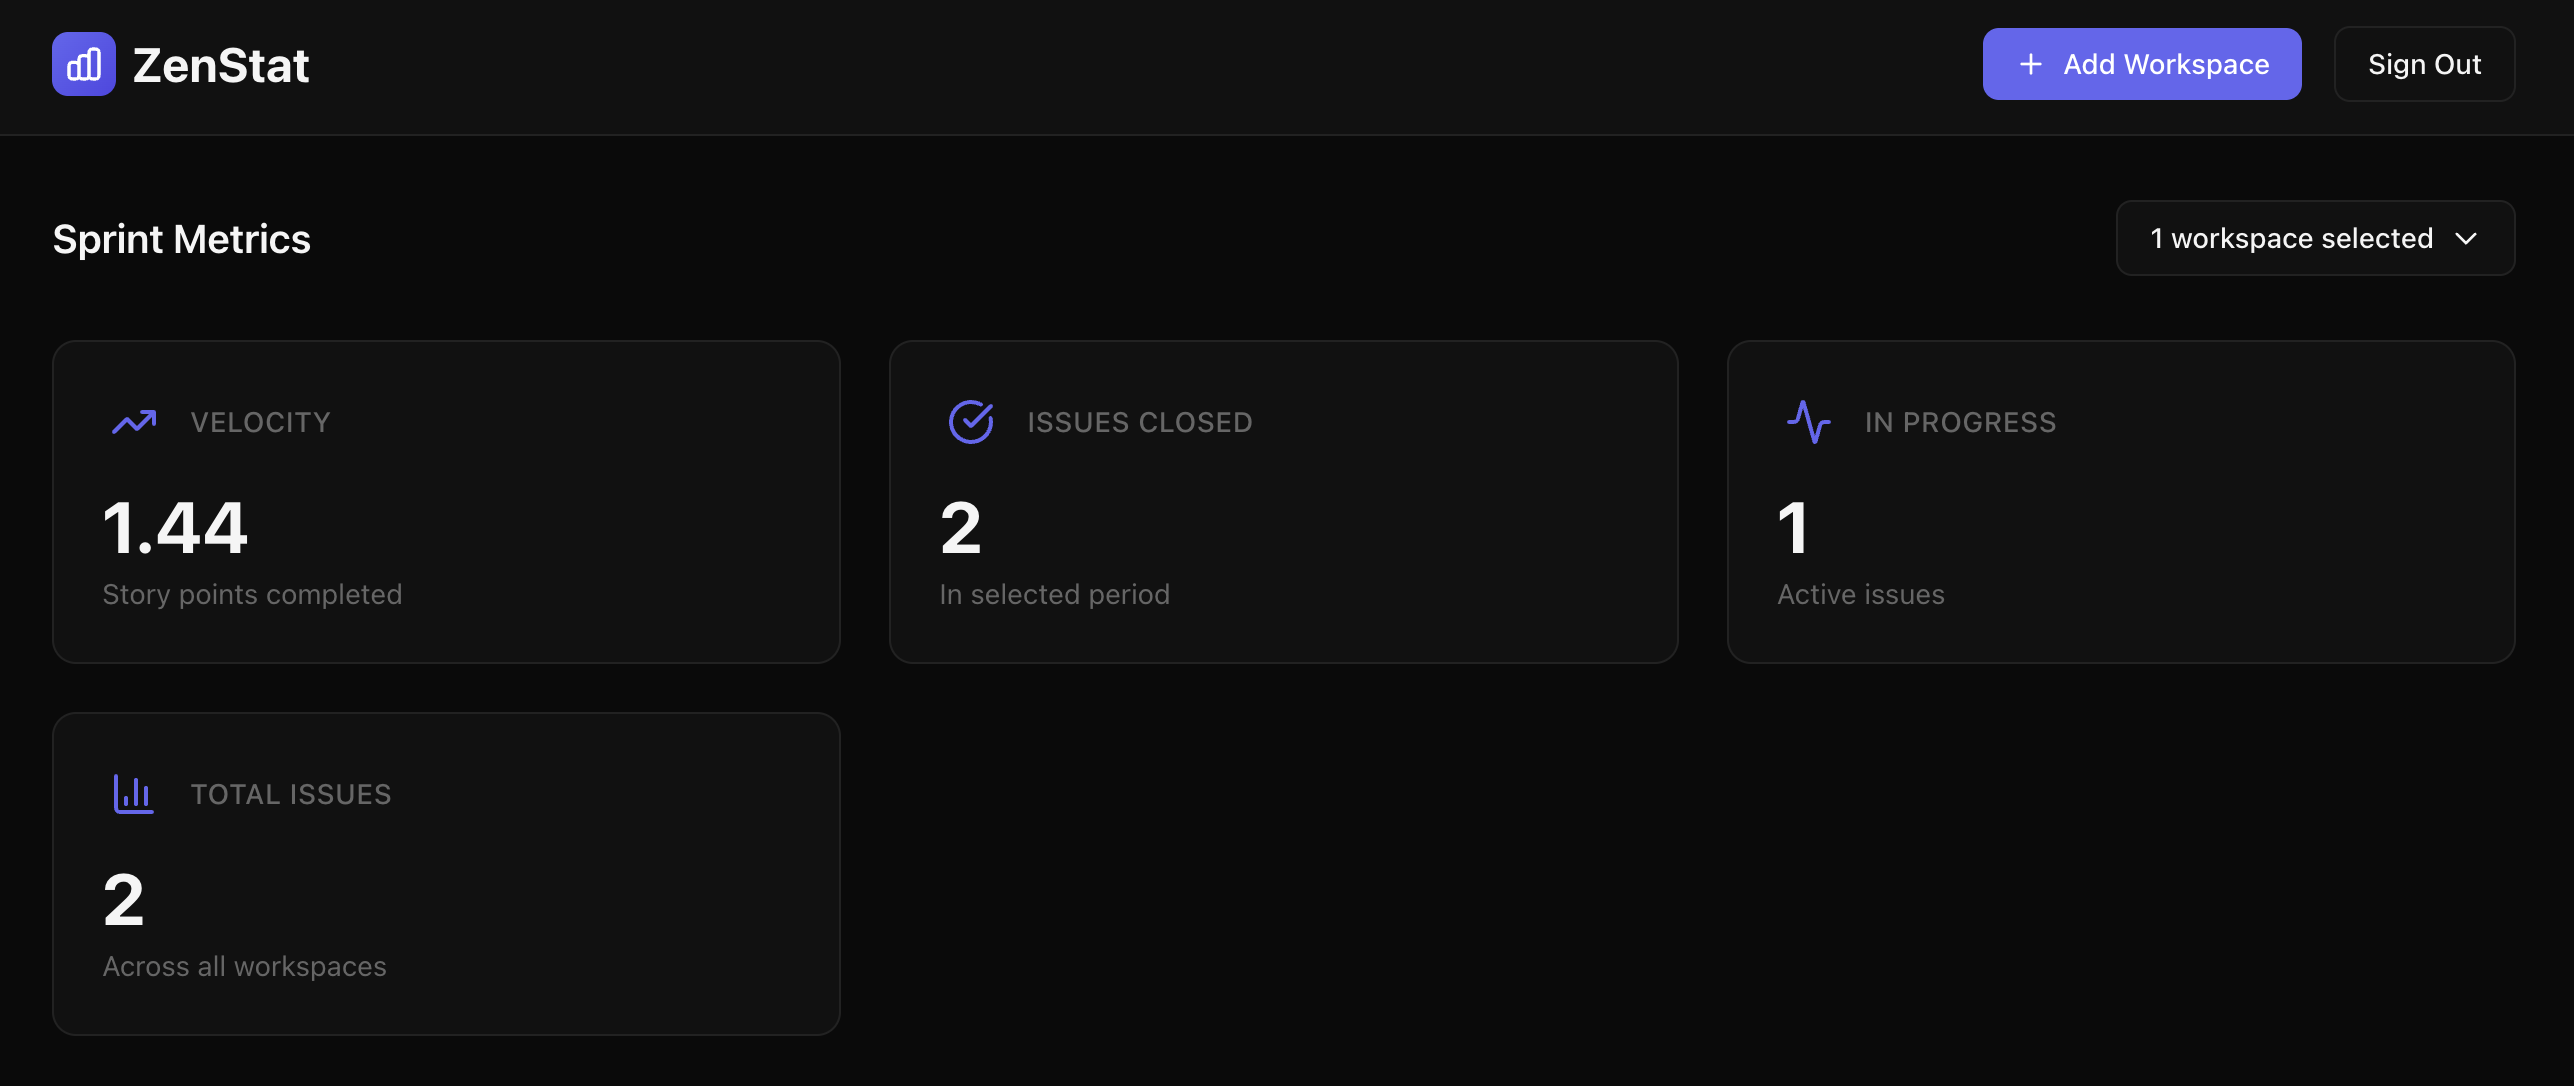Image resolution: width=2574 pixels, height=1086 pixels.
Task: Select the Velocity trending-line icon
Action: [x=134, y=421]
